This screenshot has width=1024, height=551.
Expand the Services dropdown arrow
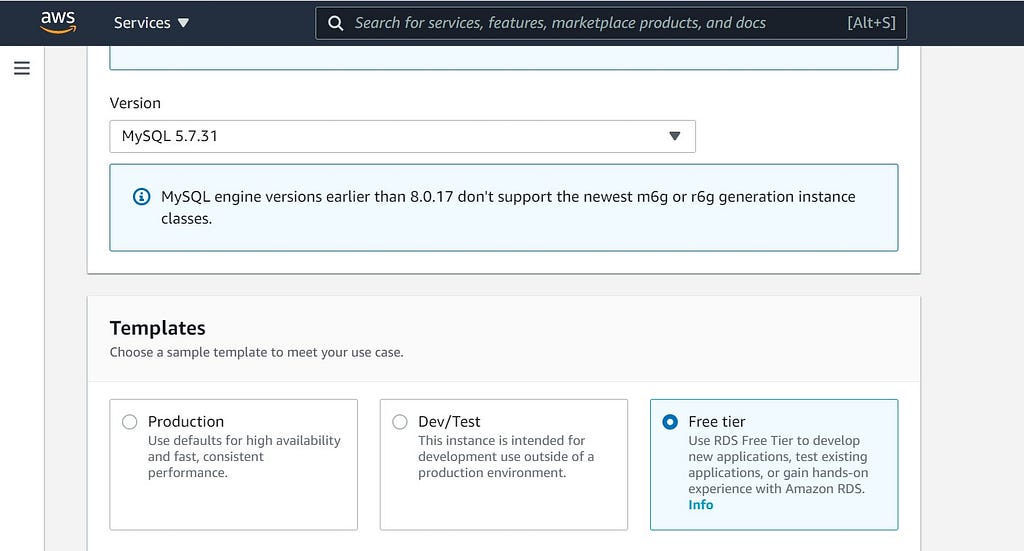184,23
